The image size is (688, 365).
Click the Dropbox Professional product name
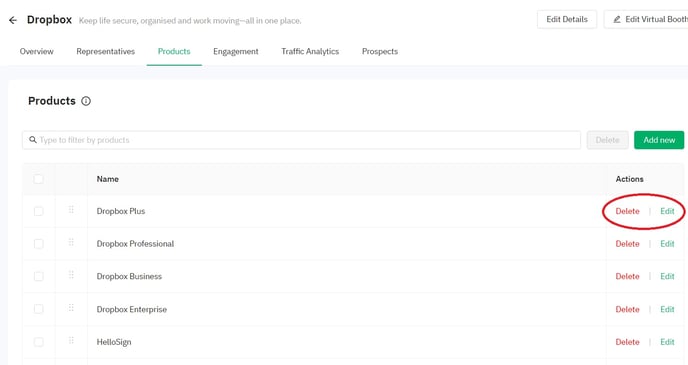click(x=135, y=244)
